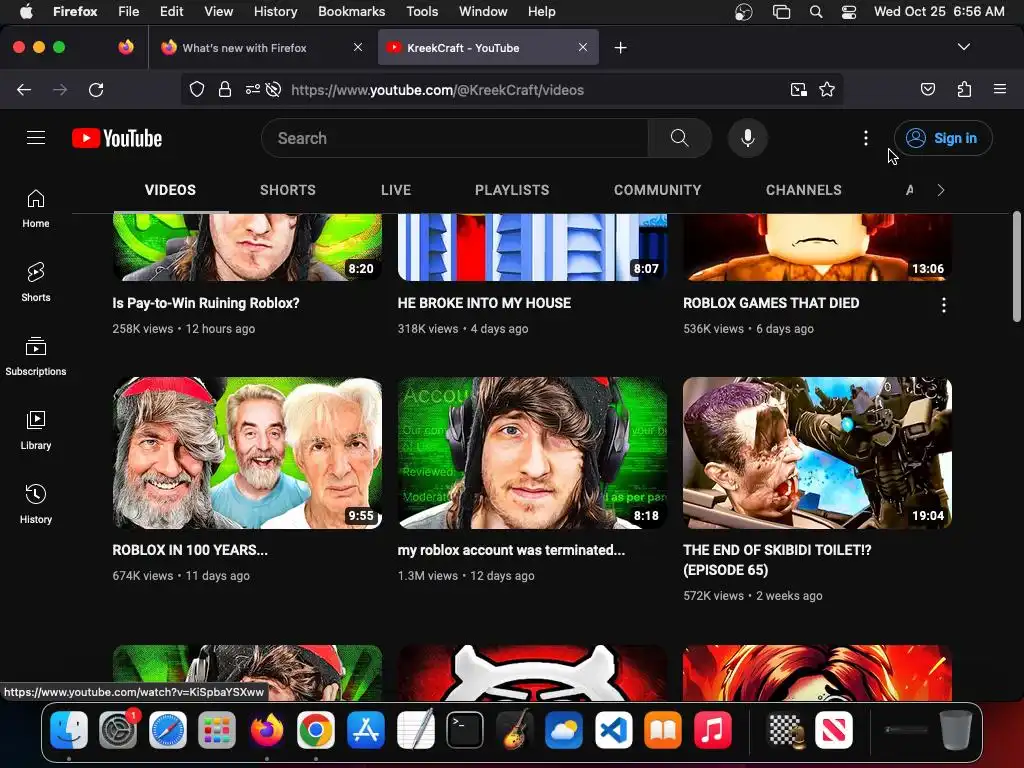Click the YouTube search input field

[x=455, y=138]
